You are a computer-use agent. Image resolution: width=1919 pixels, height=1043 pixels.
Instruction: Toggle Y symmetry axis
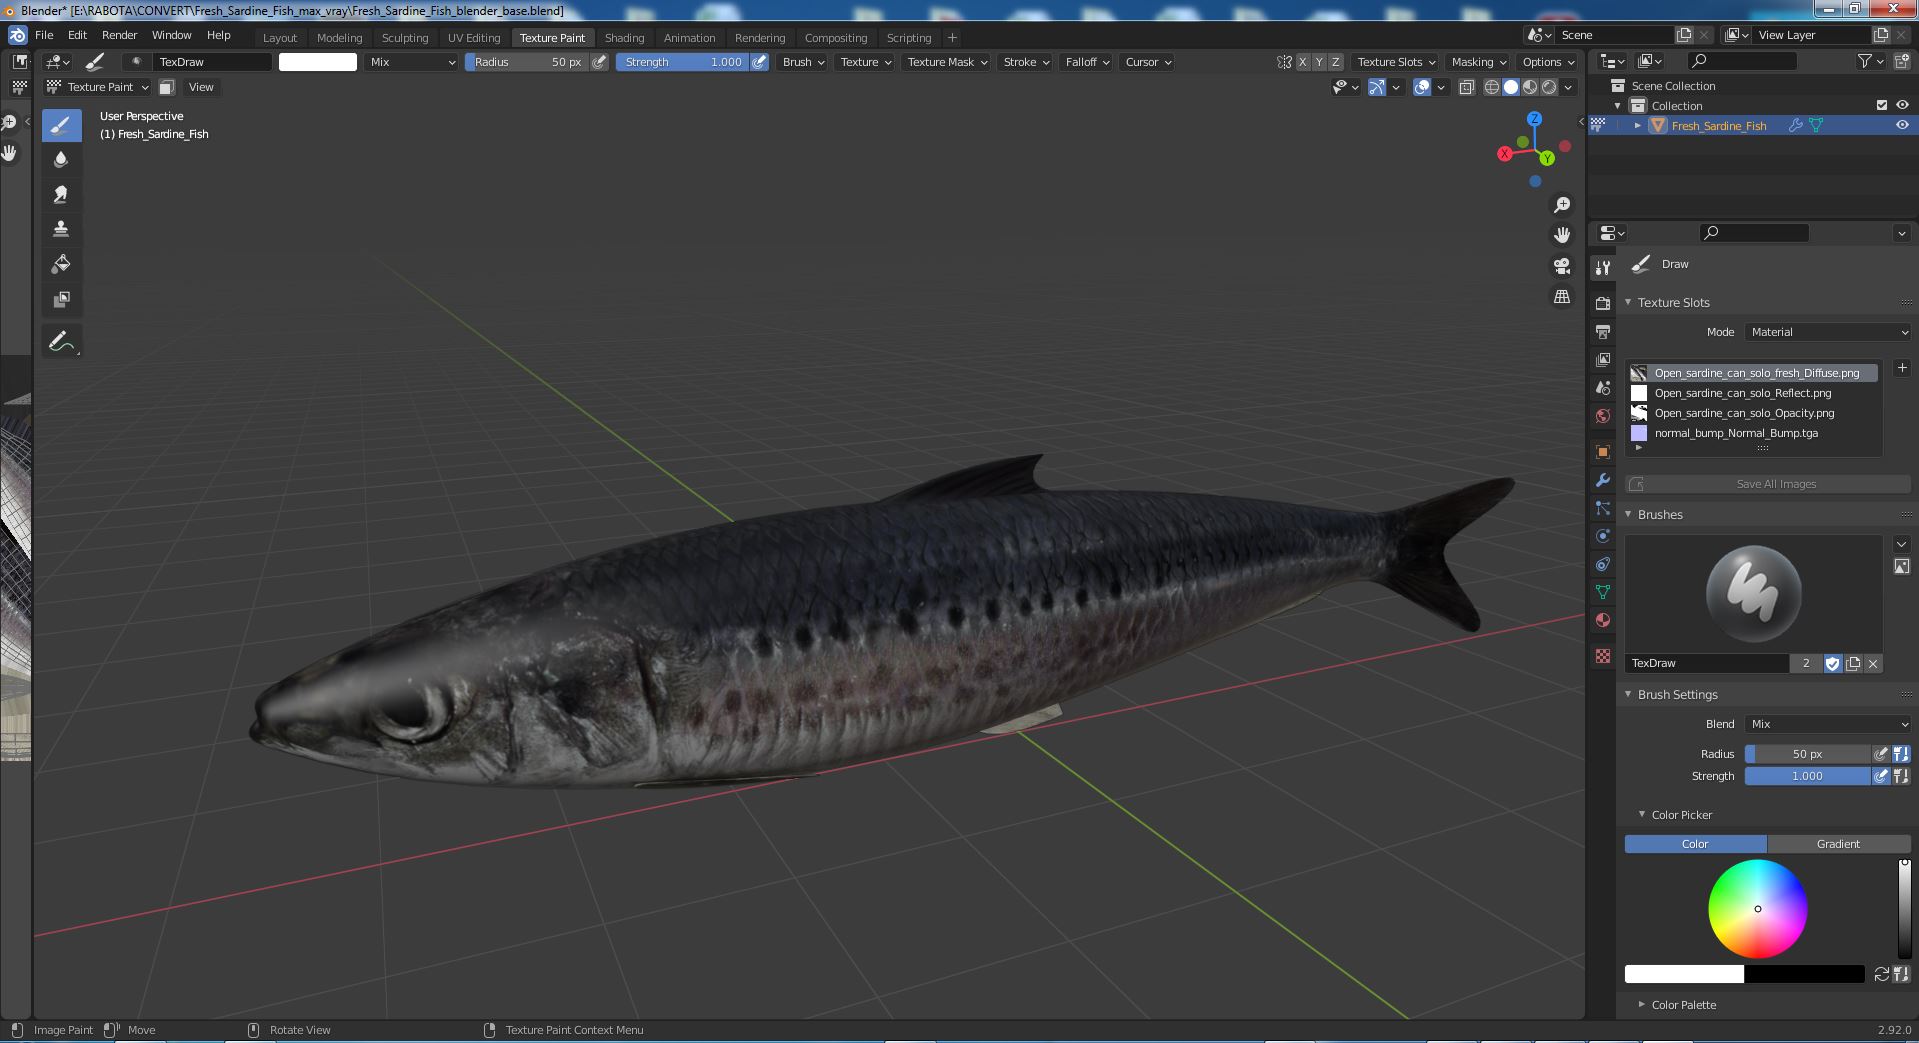click(1319, 62)
